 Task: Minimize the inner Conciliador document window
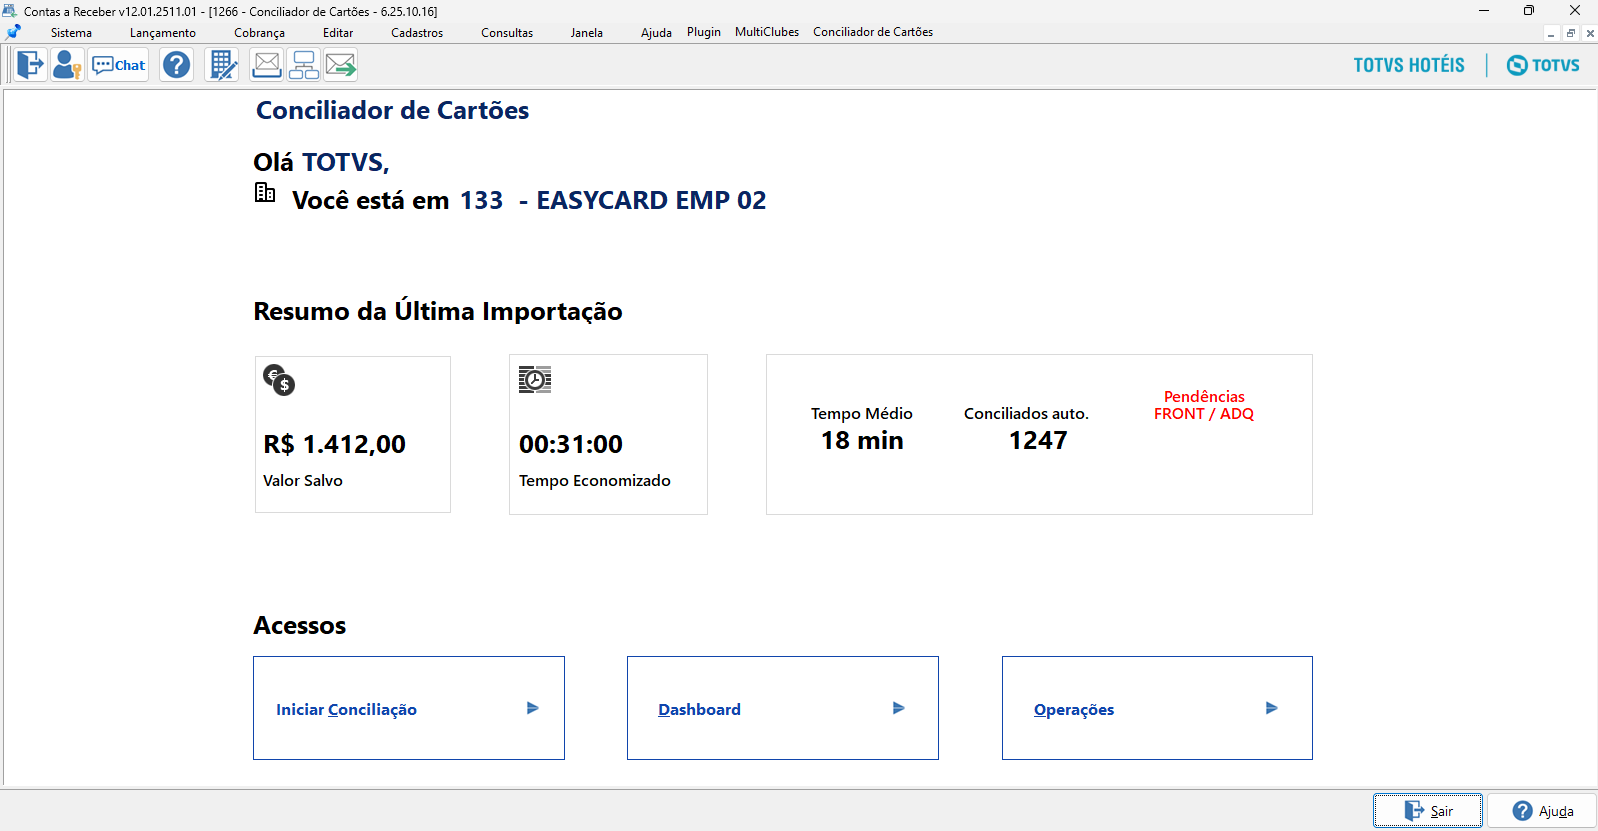(x=1551, y=33)
